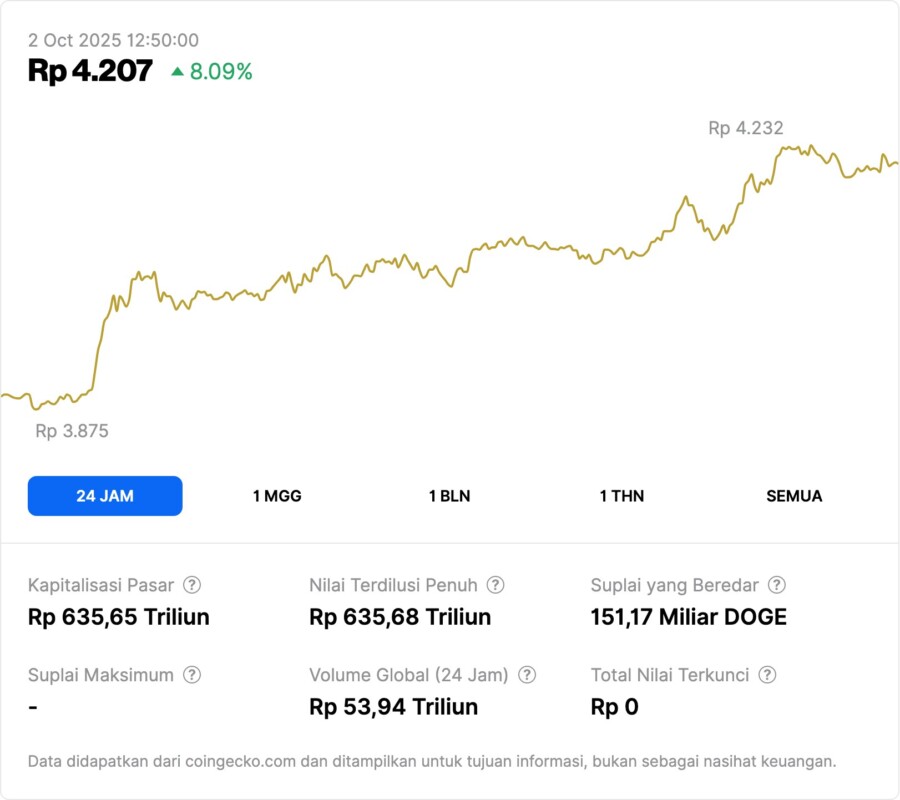The image size is (900, 800).
Task: Click the Rp 53,94 Triliun volume value
Action: coord(394,707)
